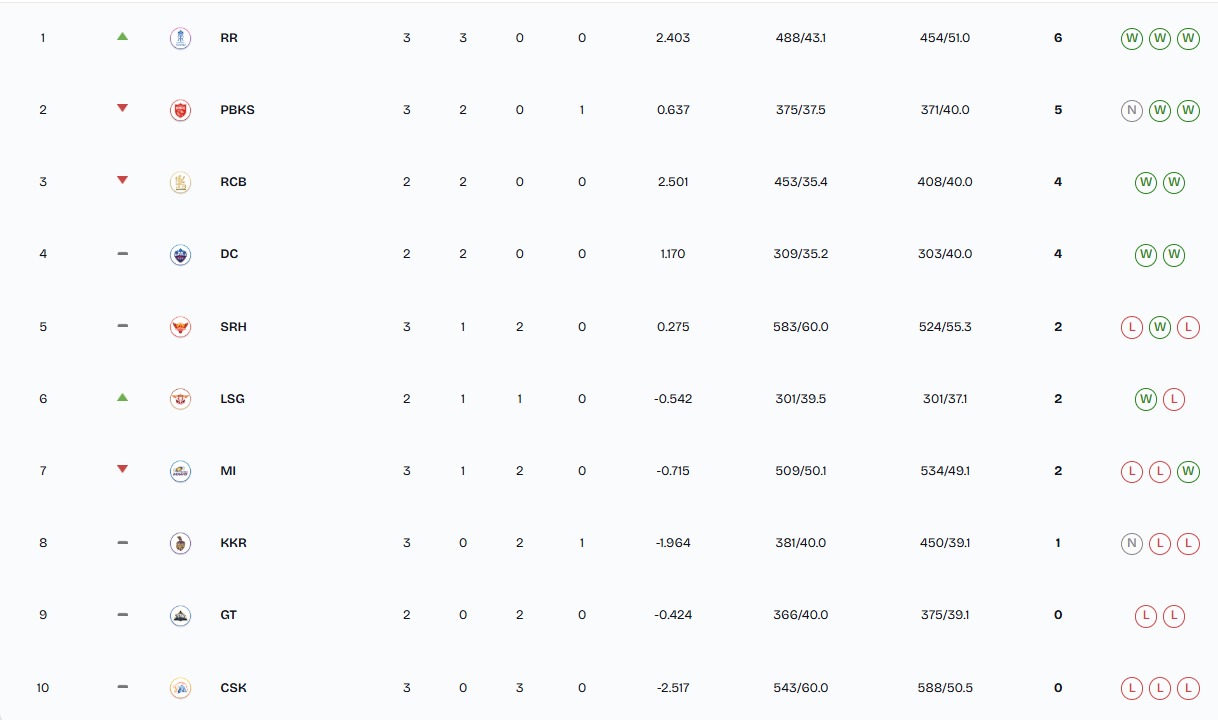The width and height of the screenshot is (1218, 720).
Task: Click the MI team logo
Action: 180,471
